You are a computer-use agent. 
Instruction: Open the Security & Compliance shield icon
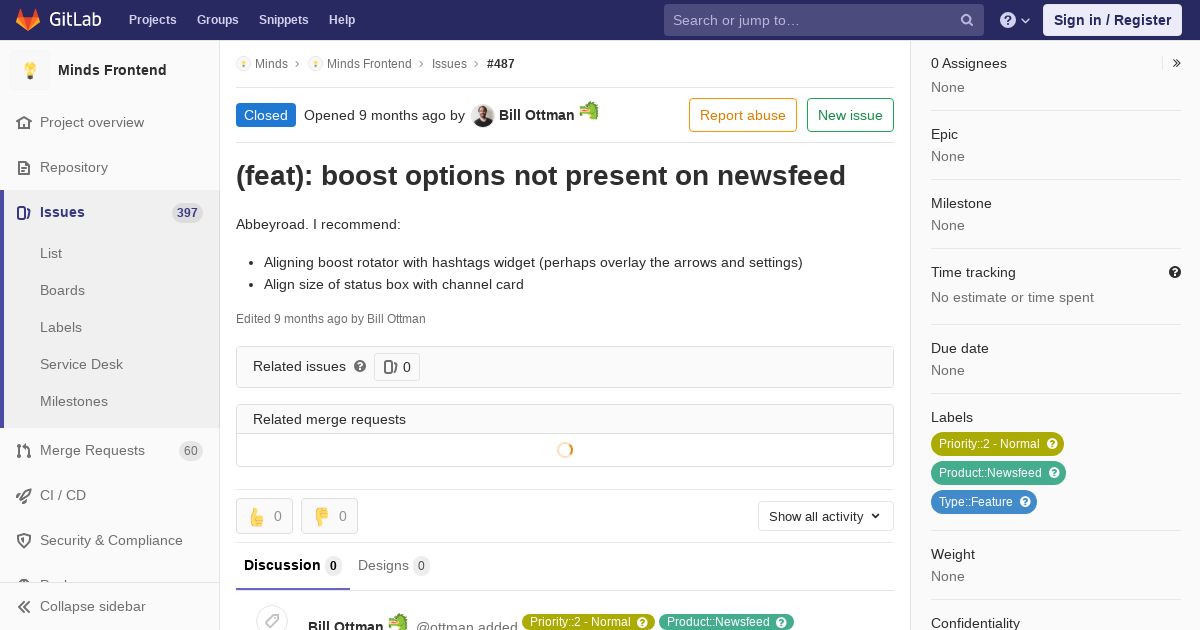click(24, 540)
